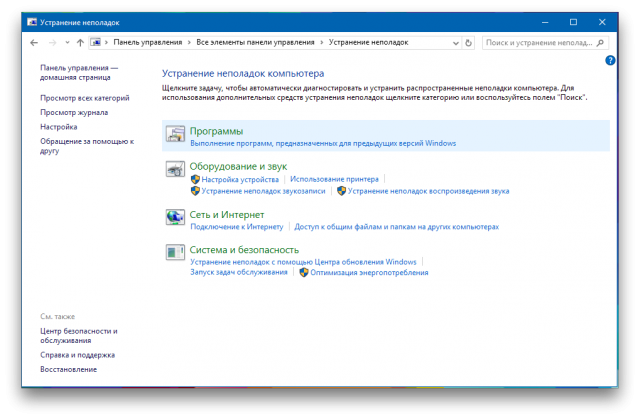The image size is (640, 419).
Task: Go up one level with the up arrow
Action: (80, 43)
